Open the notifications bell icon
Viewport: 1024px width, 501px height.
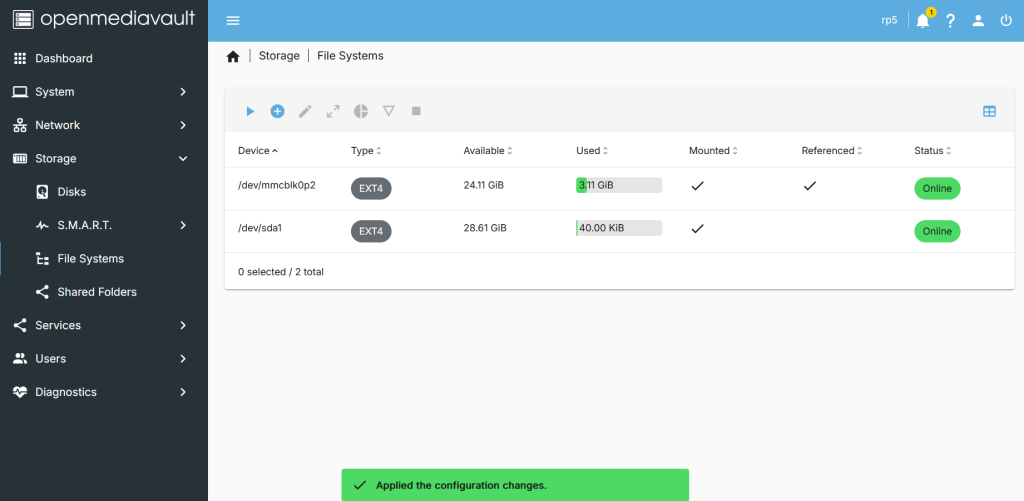click(x=922, y=20)
